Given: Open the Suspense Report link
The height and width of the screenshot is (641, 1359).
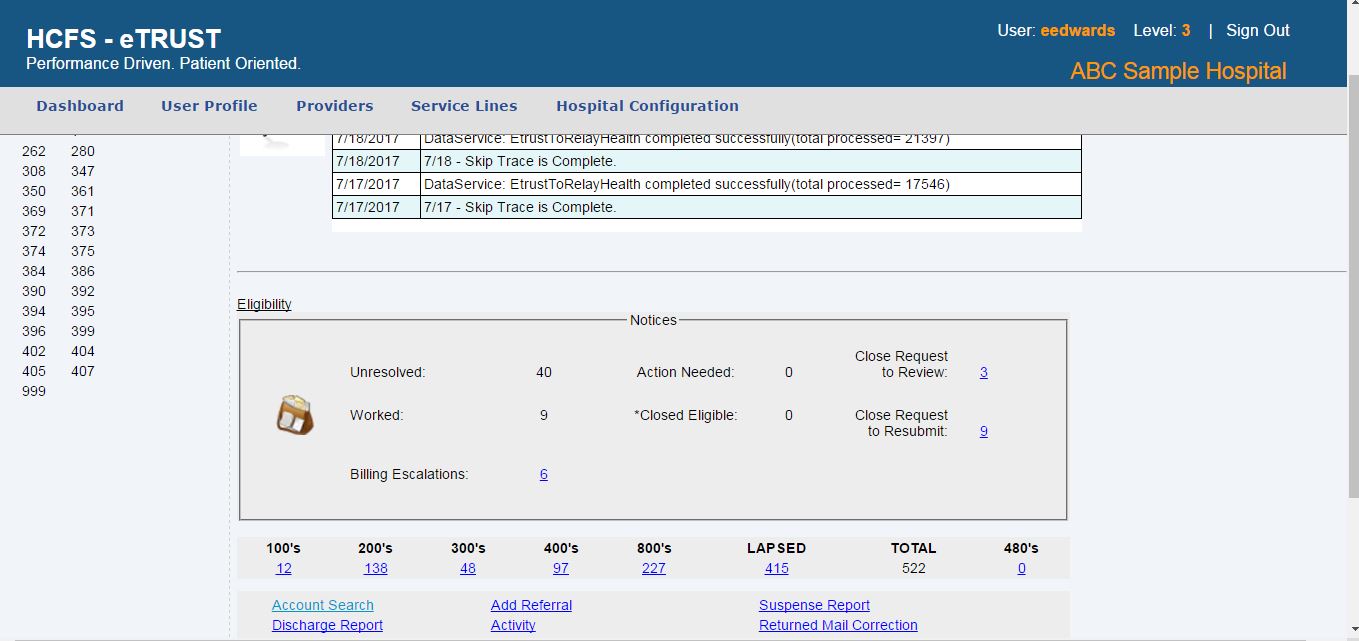Looking at the screenshot, I should click(x=814, y=605).
